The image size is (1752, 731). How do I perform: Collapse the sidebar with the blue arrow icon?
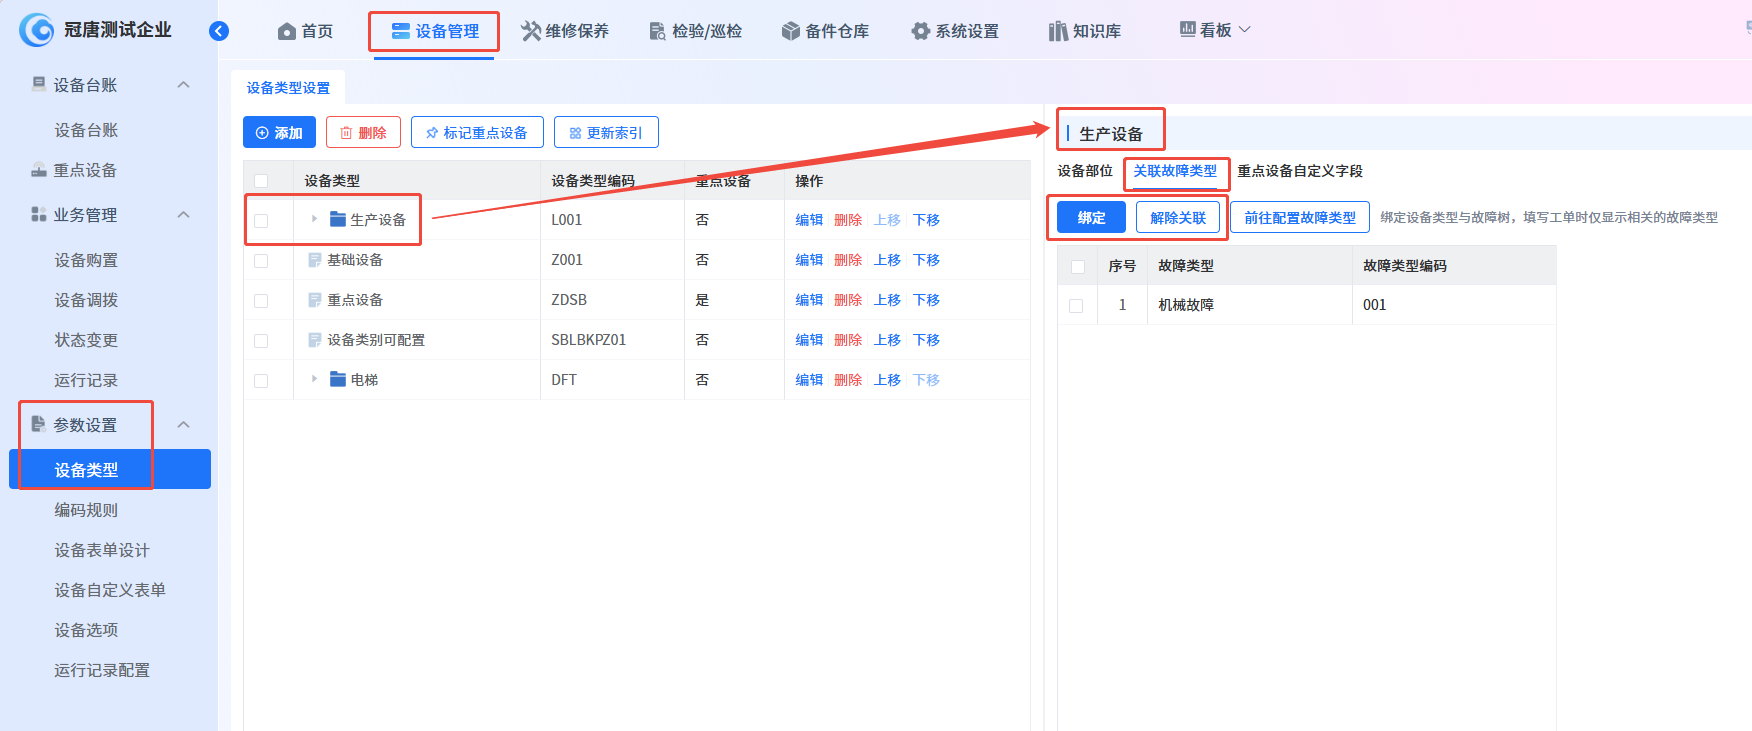click(219, 31)
